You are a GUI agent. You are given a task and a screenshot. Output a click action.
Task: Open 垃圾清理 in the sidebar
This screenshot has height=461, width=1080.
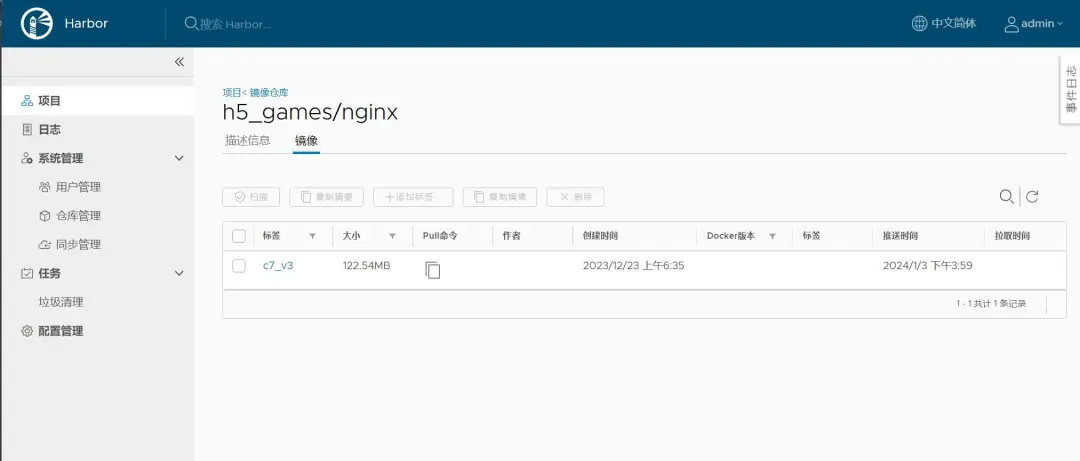click(61, 302)
